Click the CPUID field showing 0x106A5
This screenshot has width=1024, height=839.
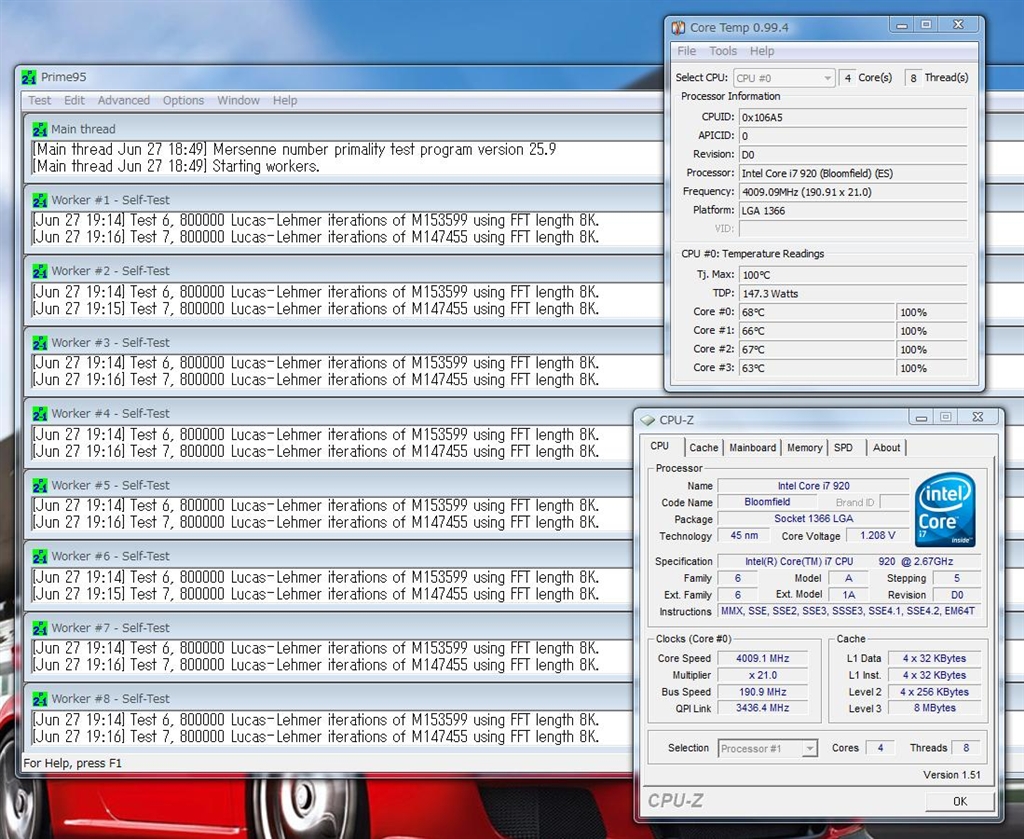(853, 118)
